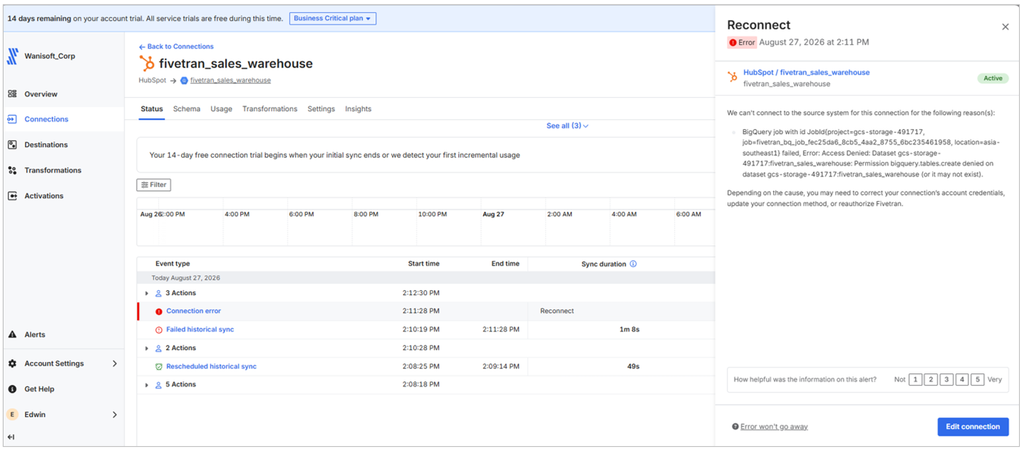1024x449 pixels.
Task: Click the fivetran_sales_warehouse breadcrumb destination link
Action: point(231,80)
